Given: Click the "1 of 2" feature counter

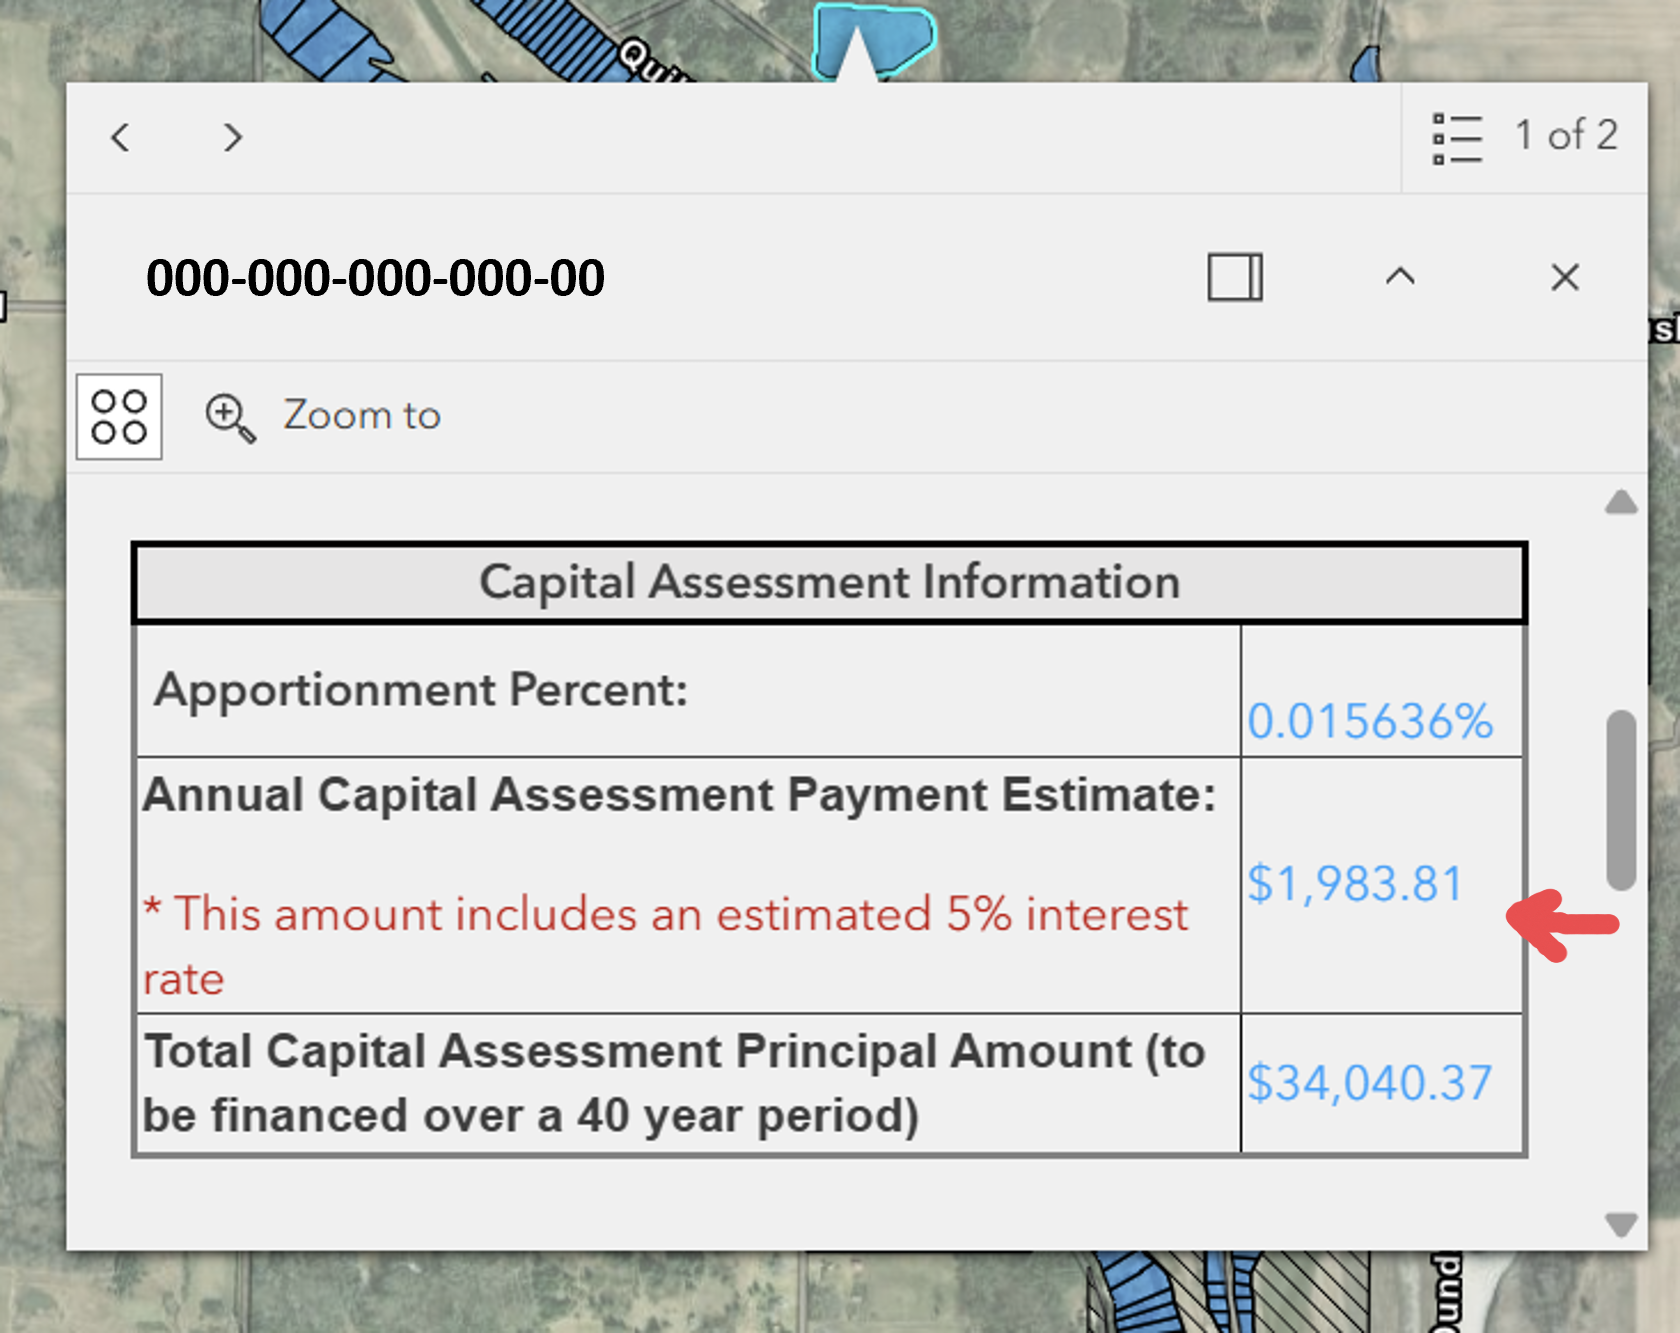Looking at the screenshot, I should (1565, 135).
